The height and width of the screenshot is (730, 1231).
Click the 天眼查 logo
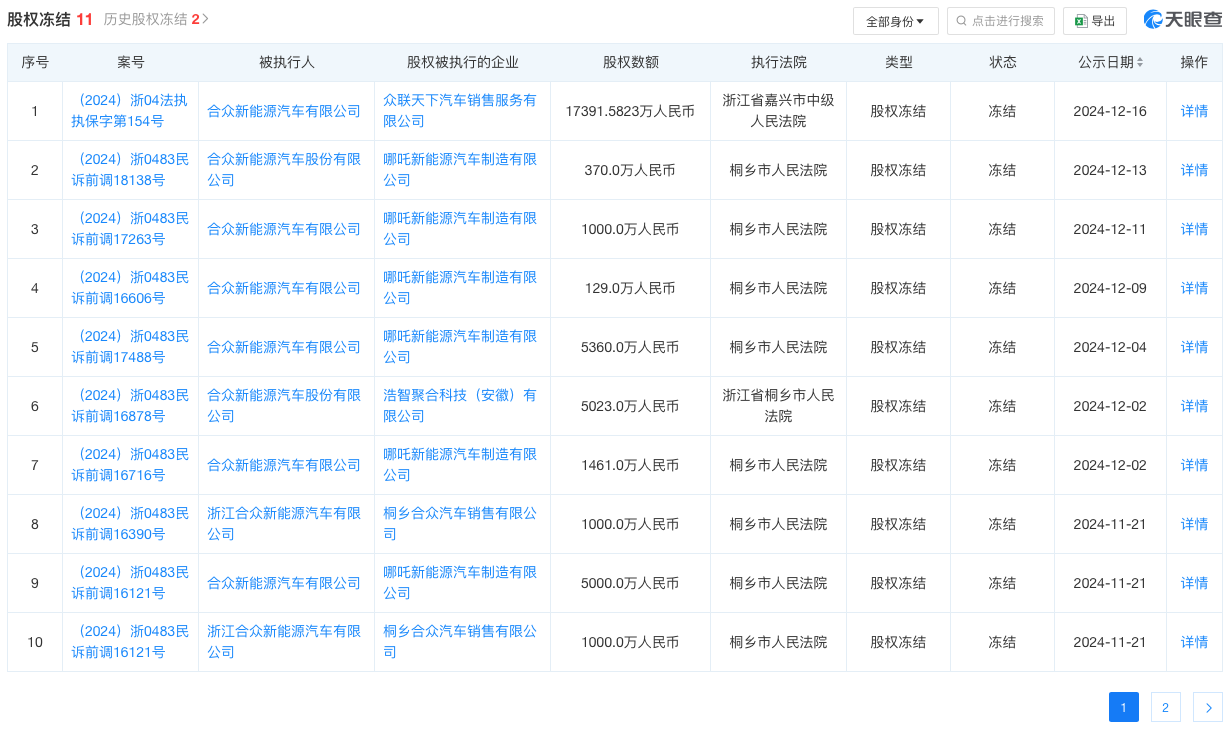[x=1183, y=20]
